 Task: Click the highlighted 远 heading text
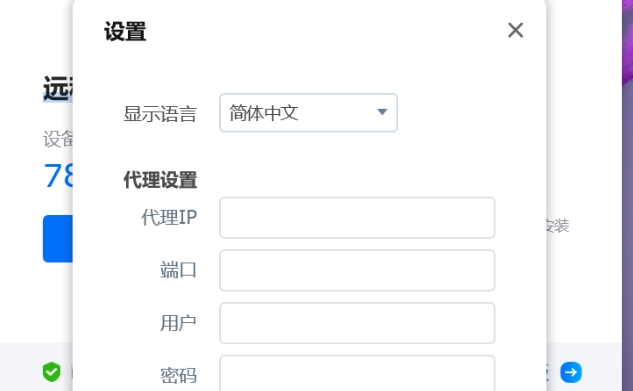coord(58,88)
